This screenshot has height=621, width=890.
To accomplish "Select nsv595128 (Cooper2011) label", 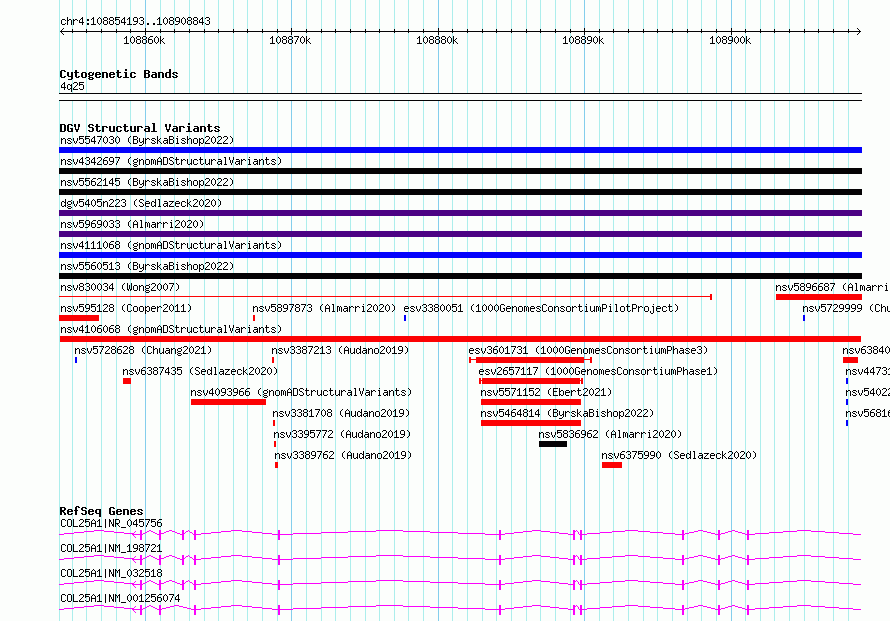I will coord(126,308).
